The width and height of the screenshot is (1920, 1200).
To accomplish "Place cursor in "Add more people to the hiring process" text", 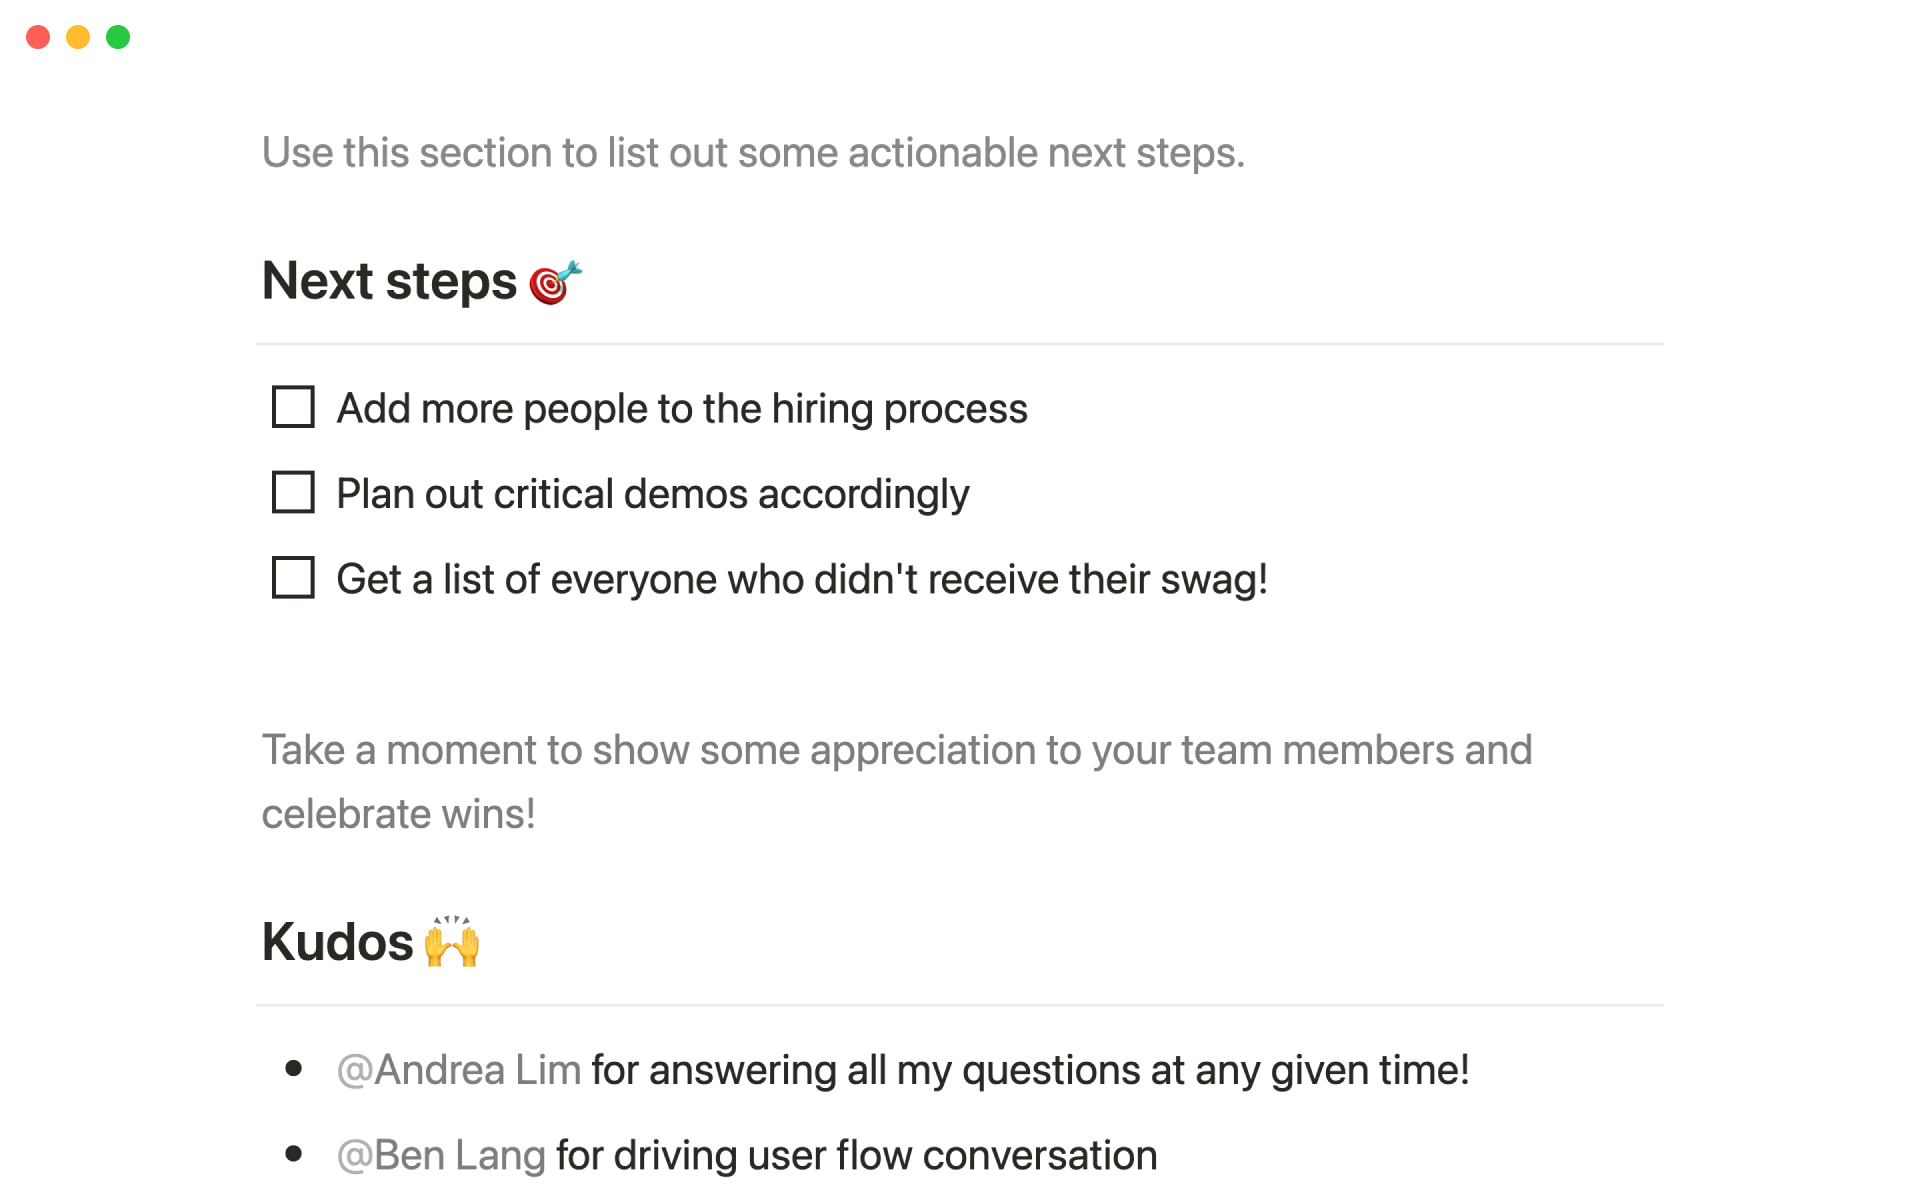I will [x=682, y=409].
